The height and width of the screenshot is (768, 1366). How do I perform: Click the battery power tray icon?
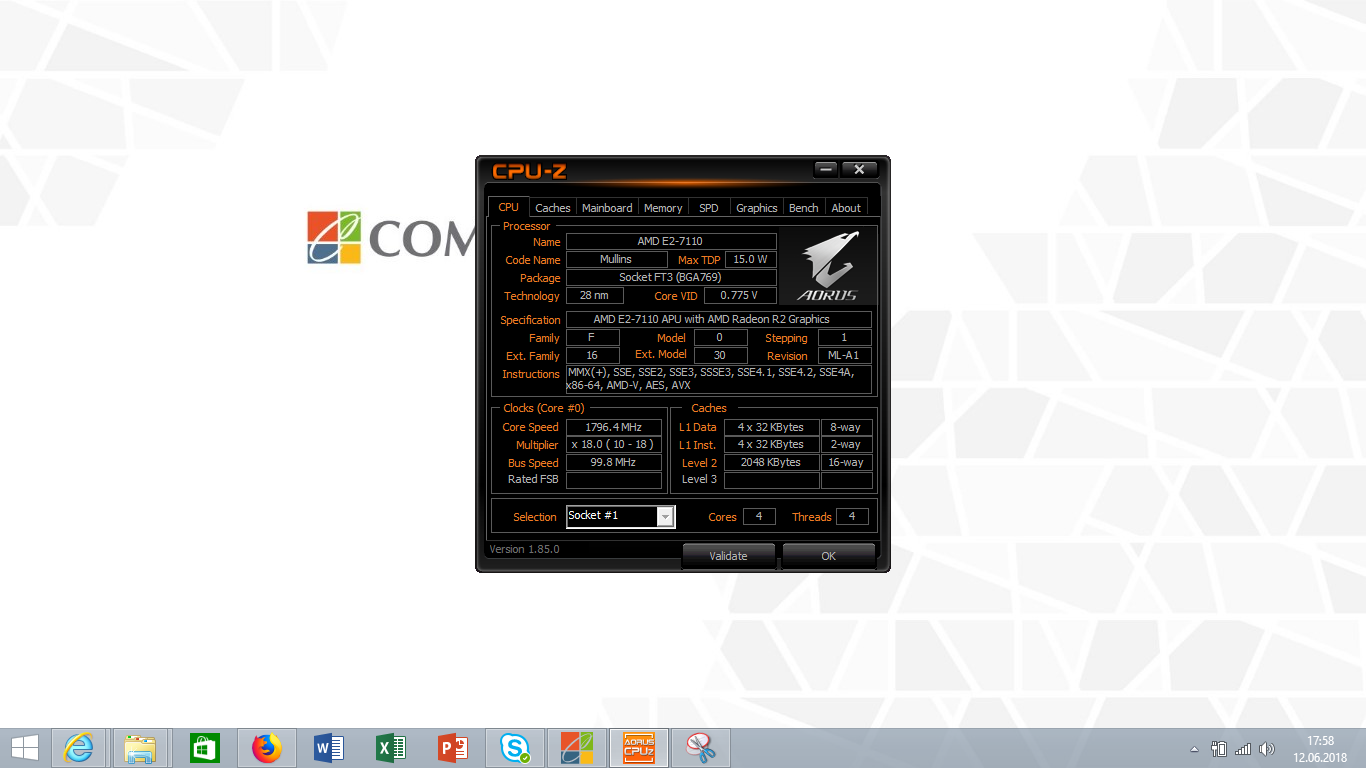(1219, 749)
